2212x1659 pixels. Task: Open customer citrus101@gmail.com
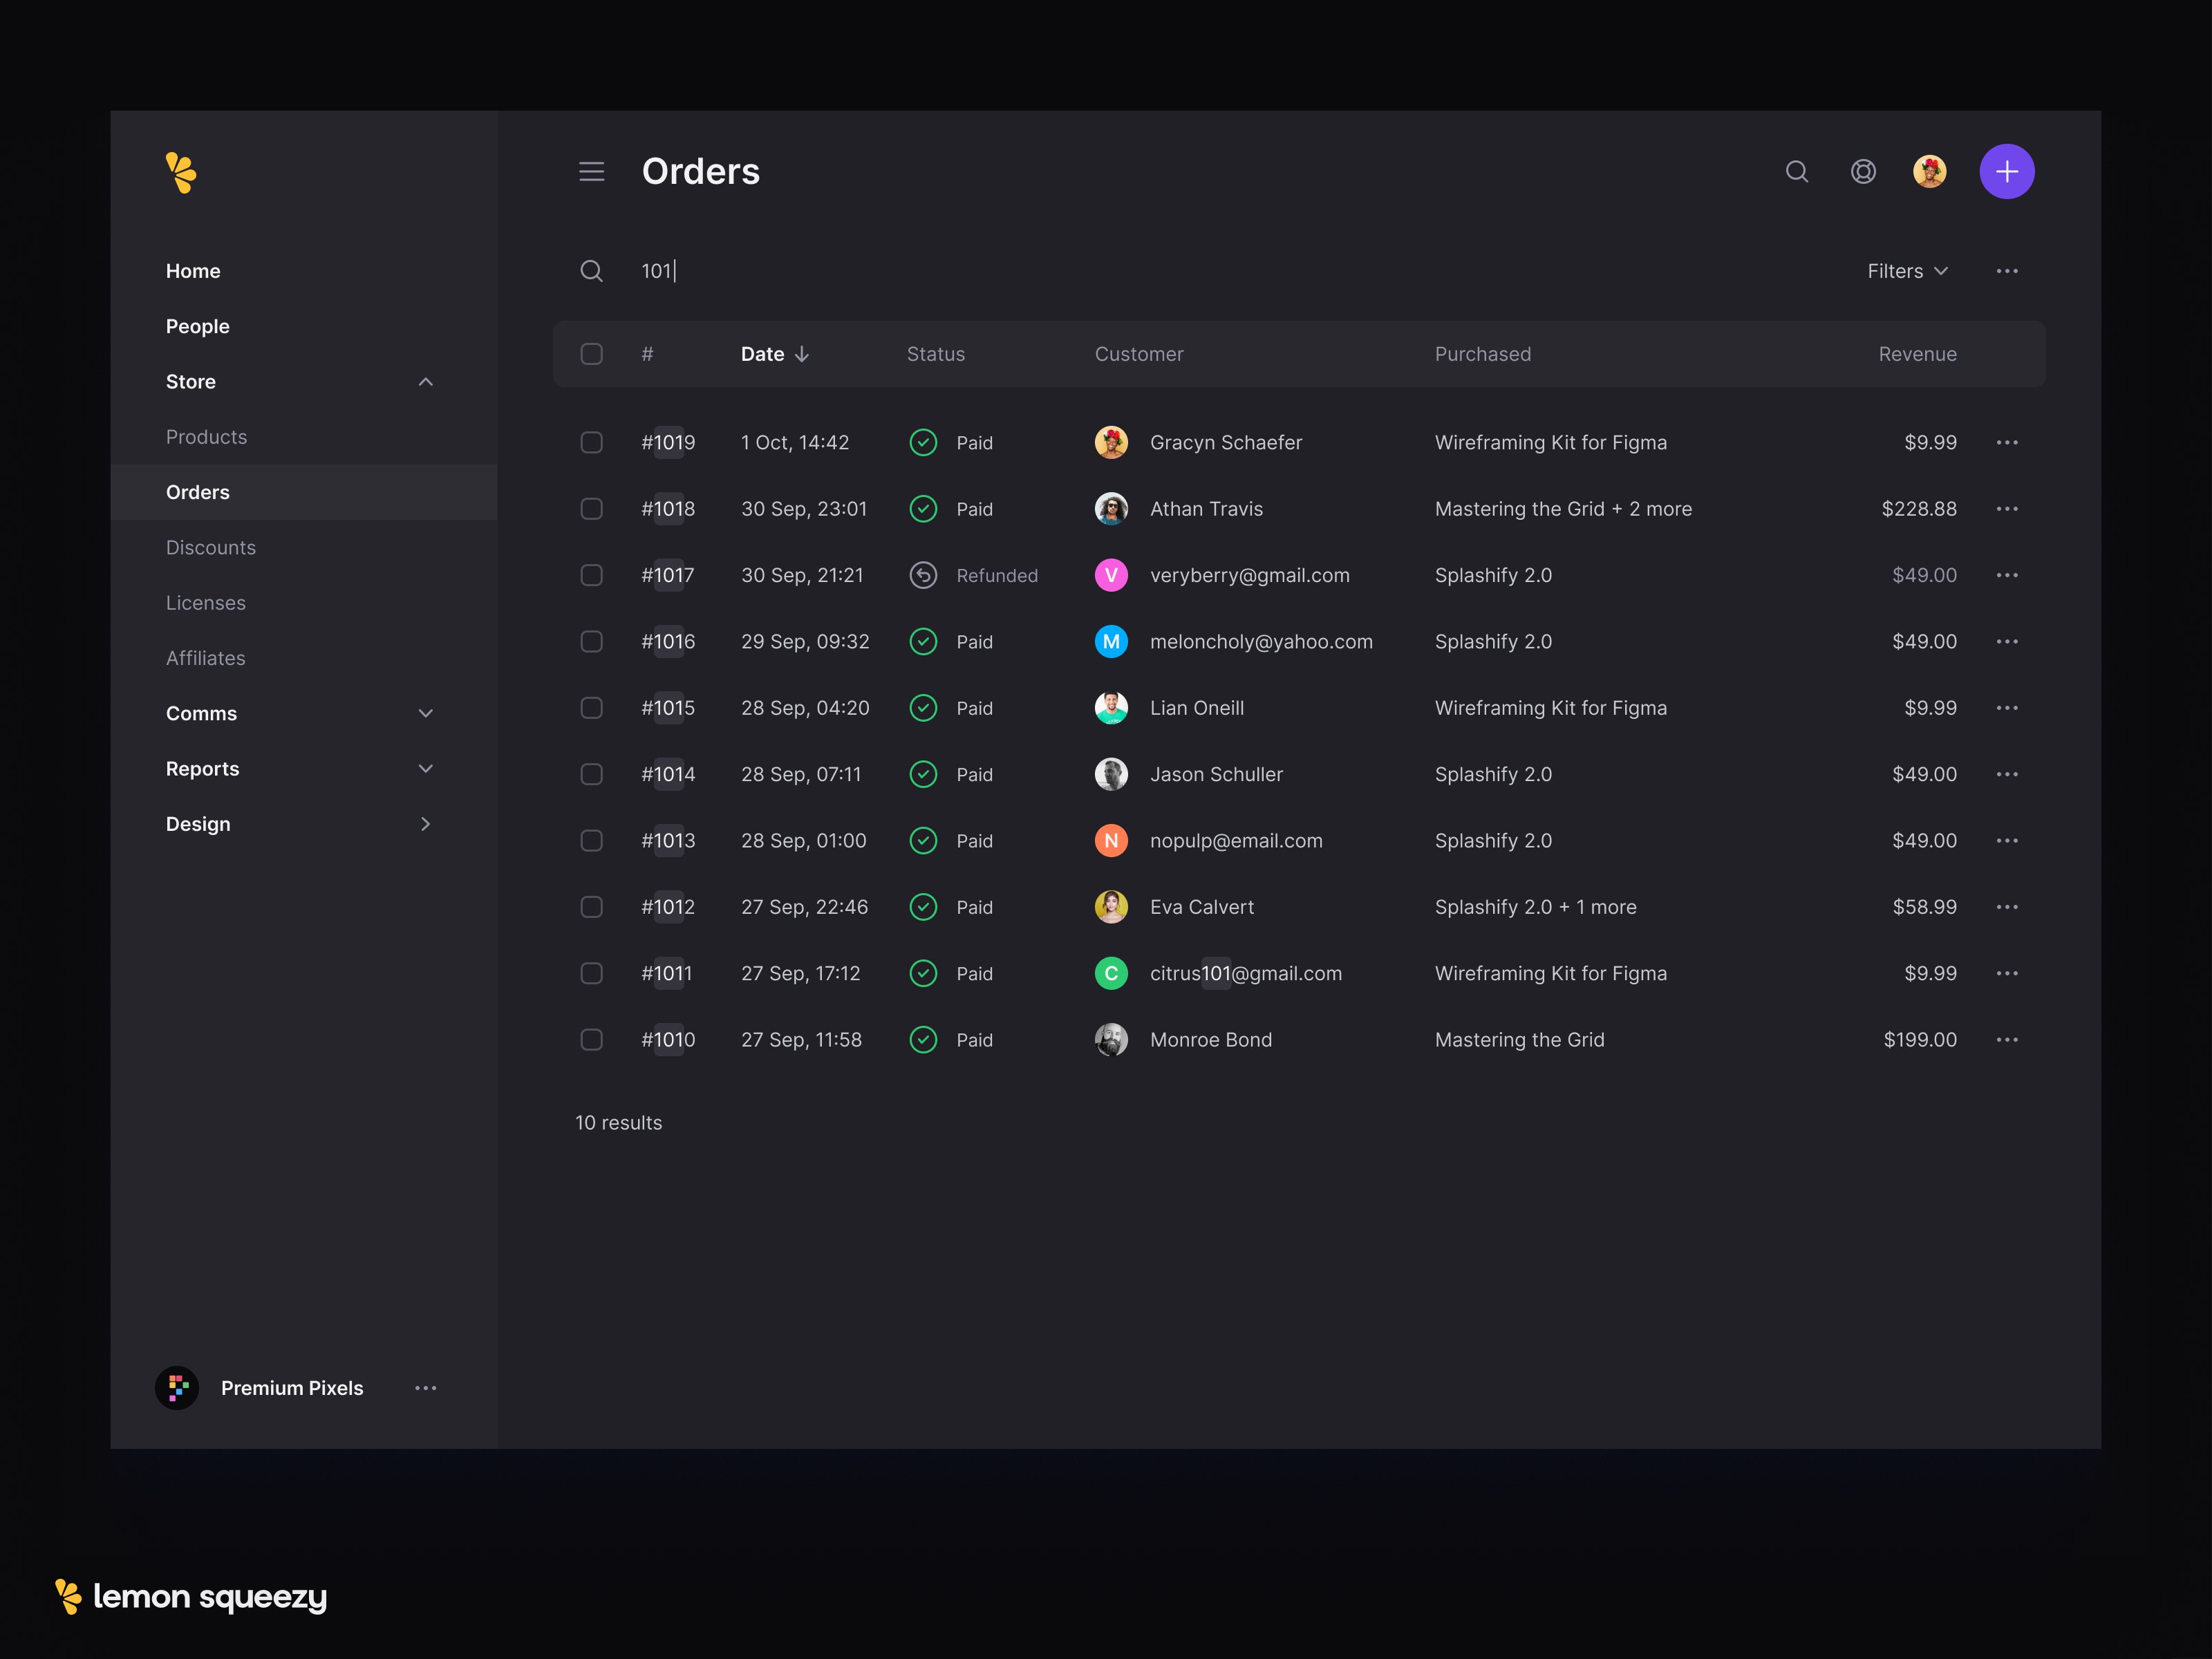1246,973
